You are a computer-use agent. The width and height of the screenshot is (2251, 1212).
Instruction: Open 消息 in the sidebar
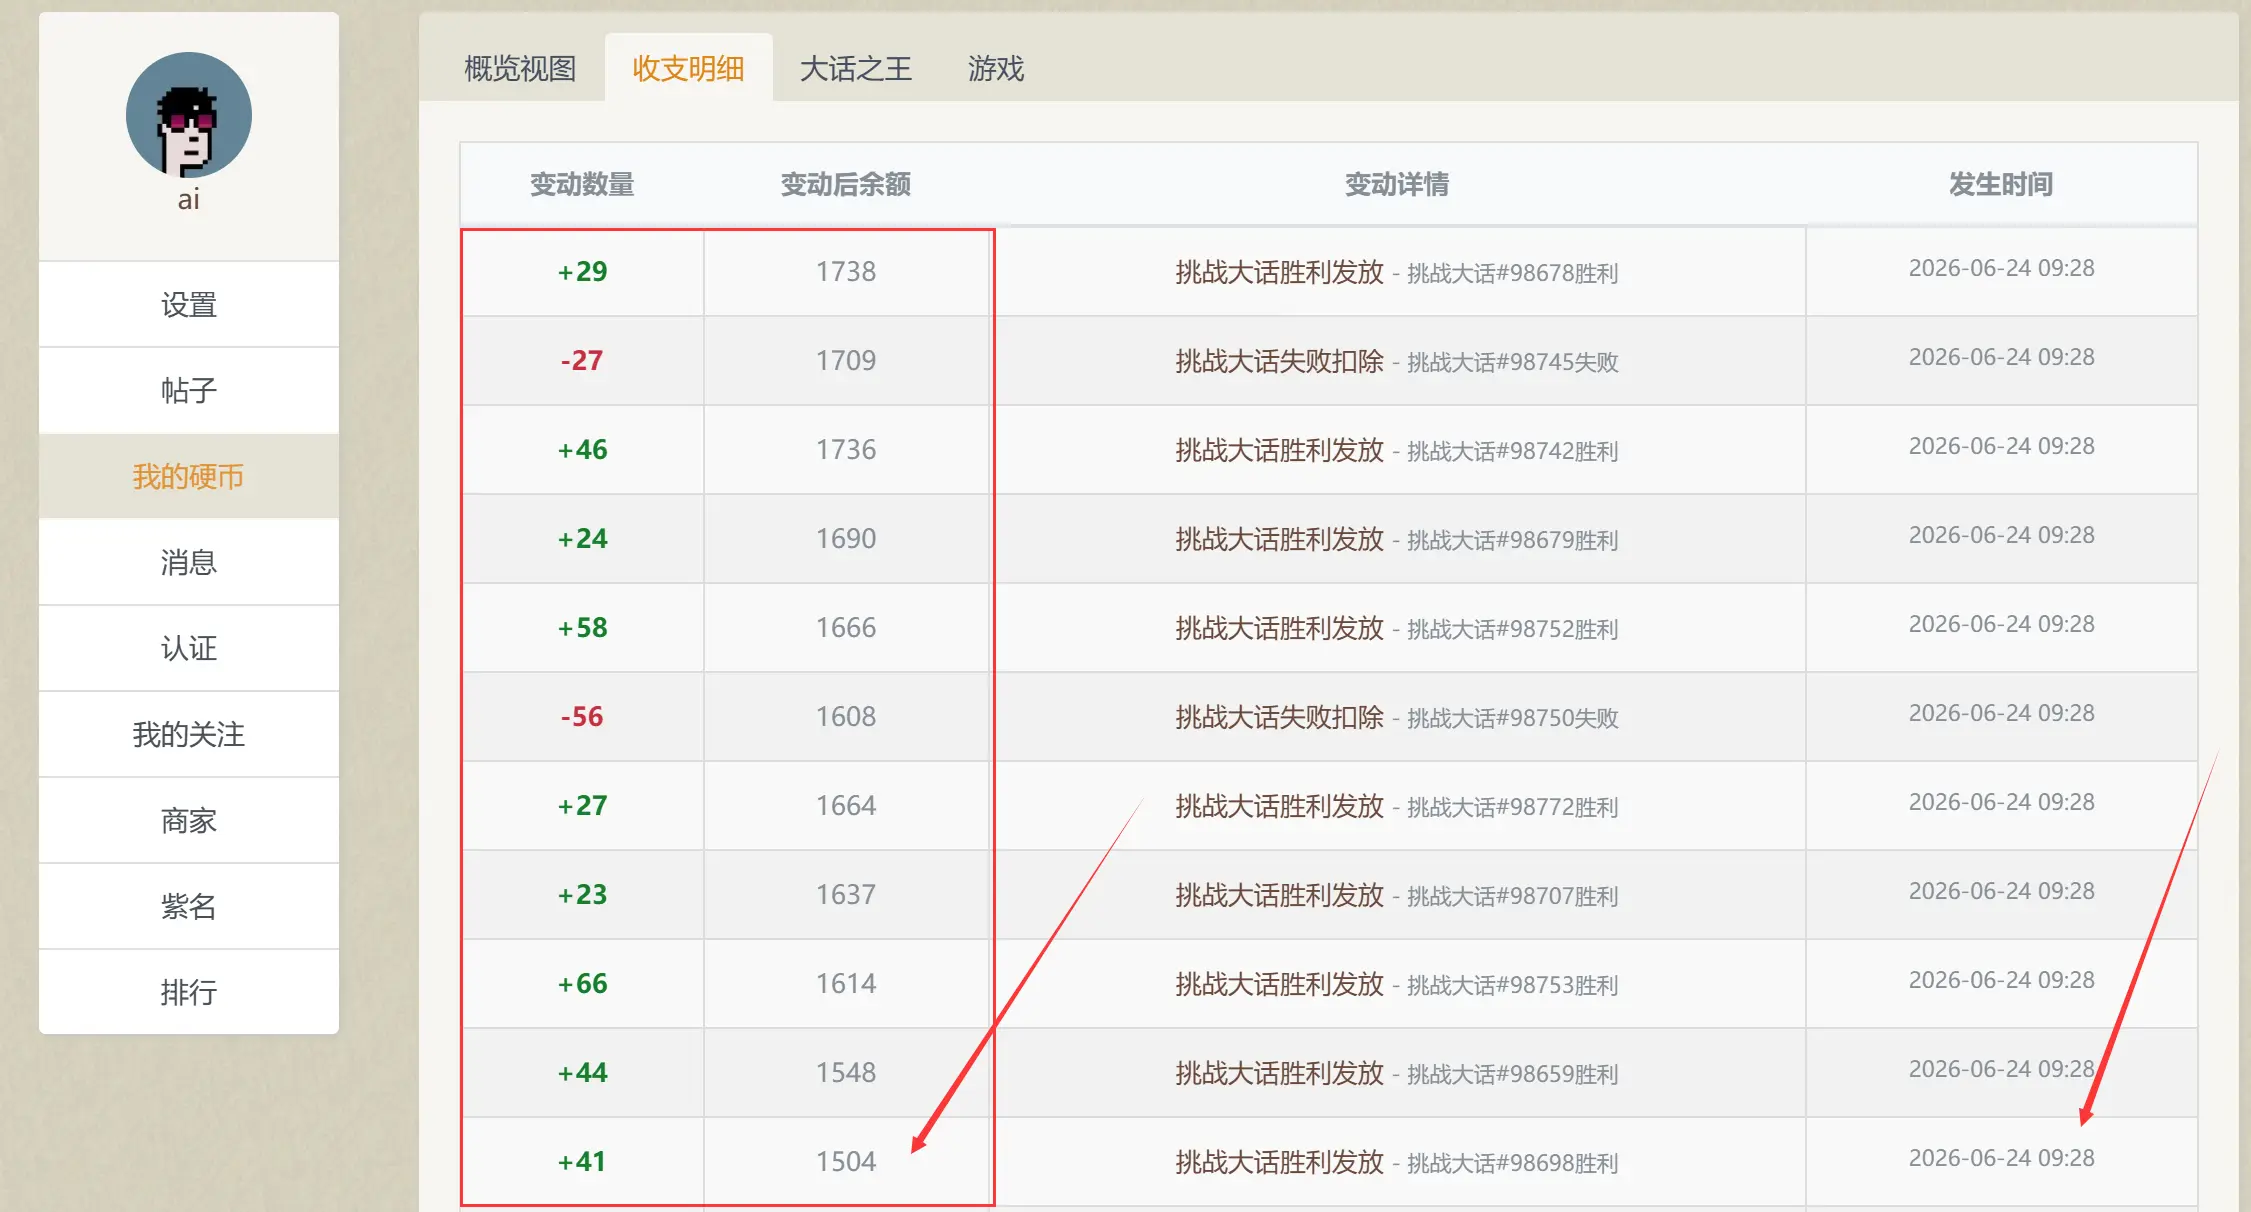pyautogui.click(x=189, y=562)
